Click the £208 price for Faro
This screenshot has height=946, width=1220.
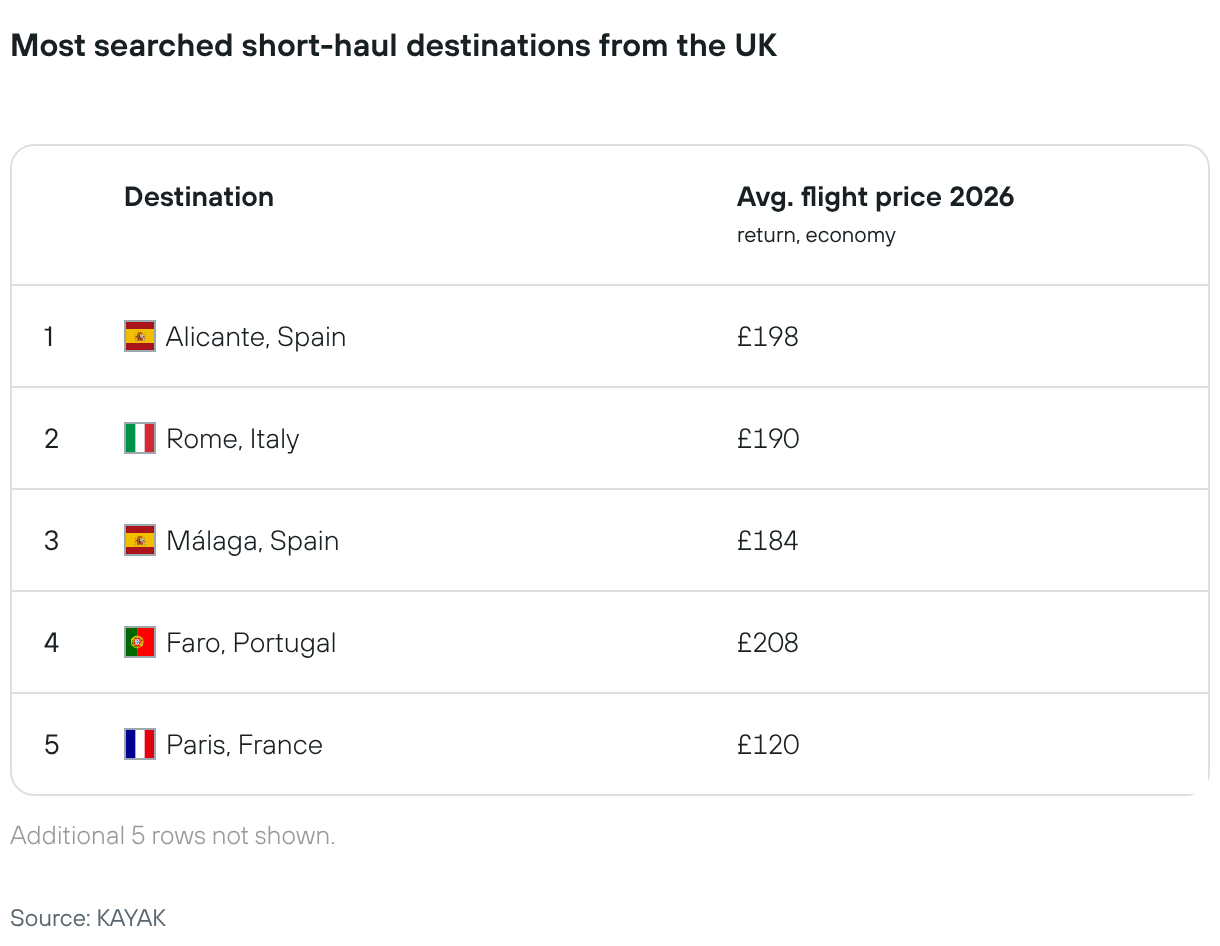tap(768, 643)
